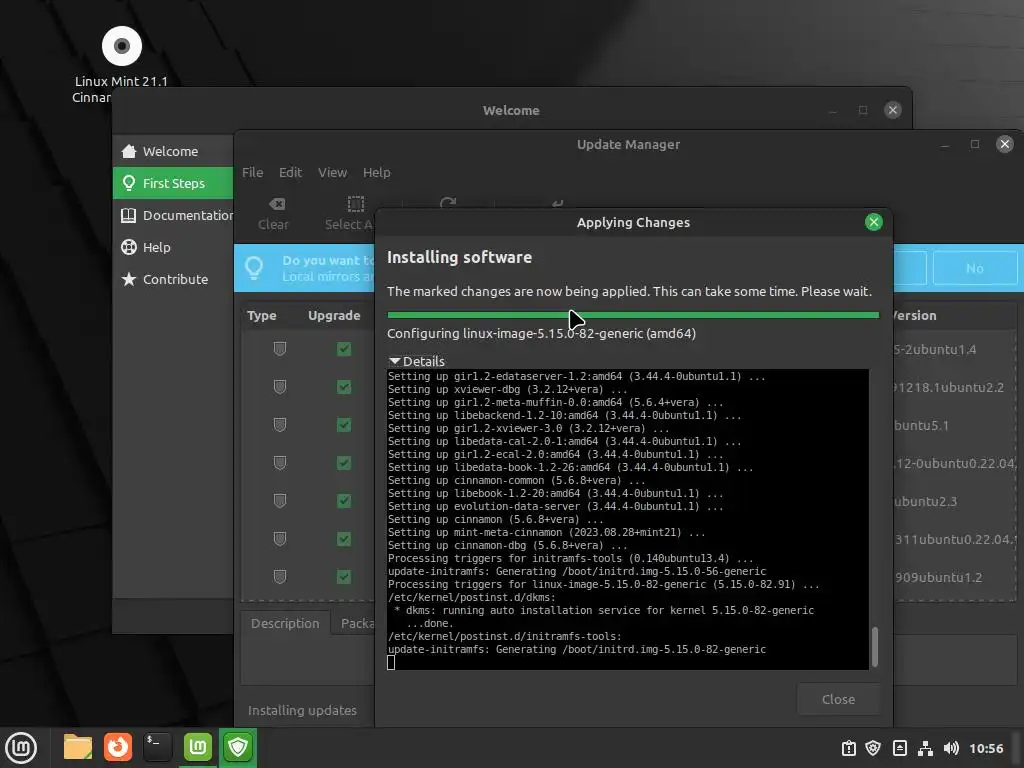Uncheck the fifth update's Upgrade checkbox
Viewport: 1024px width, 768px height.
(344, 501)
